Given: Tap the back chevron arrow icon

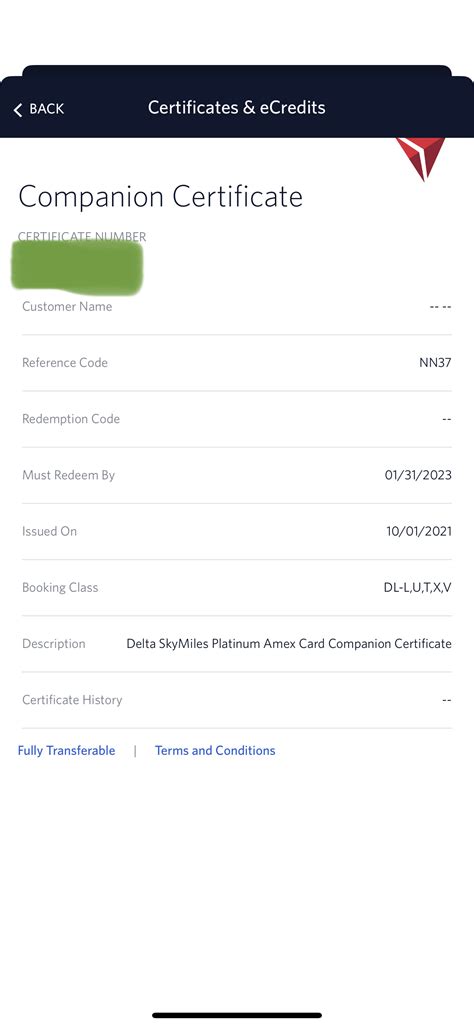Looking at the screenshot, I should coord(18,109).
